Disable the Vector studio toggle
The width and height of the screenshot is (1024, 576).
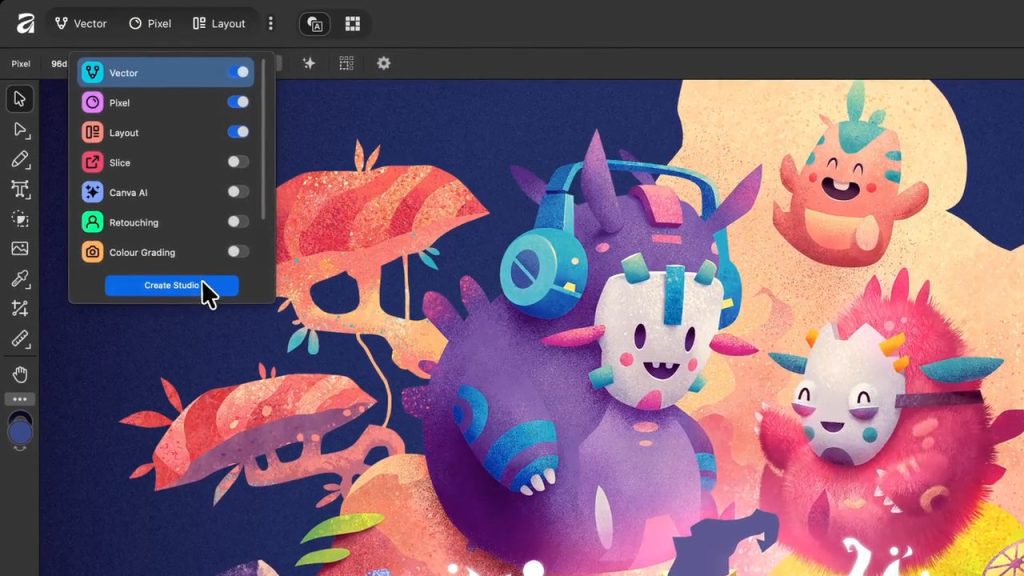(238, 72)
